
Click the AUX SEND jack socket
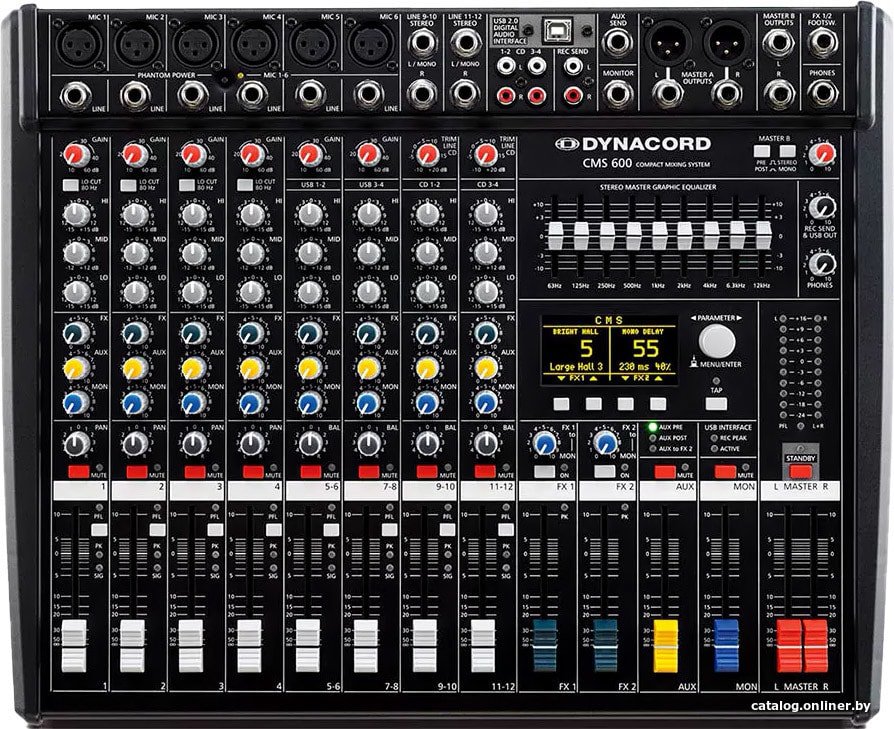[618, 43]
